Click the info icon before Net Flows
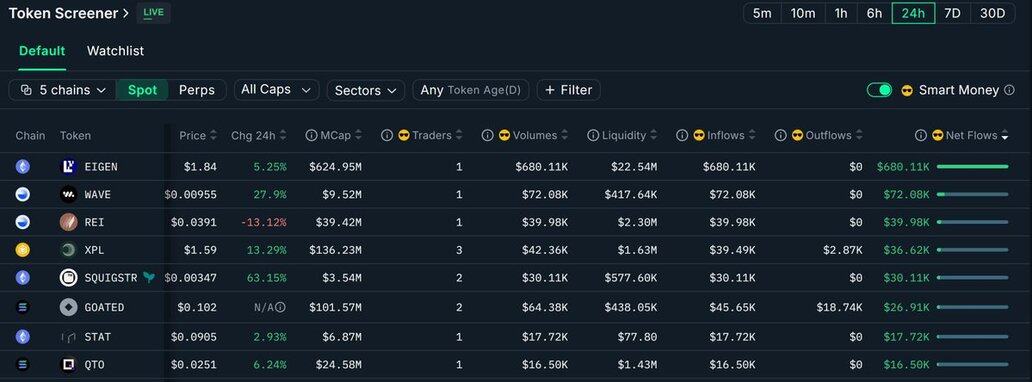This screenshot has height=382, width=1032. click(x=921, y=136)
